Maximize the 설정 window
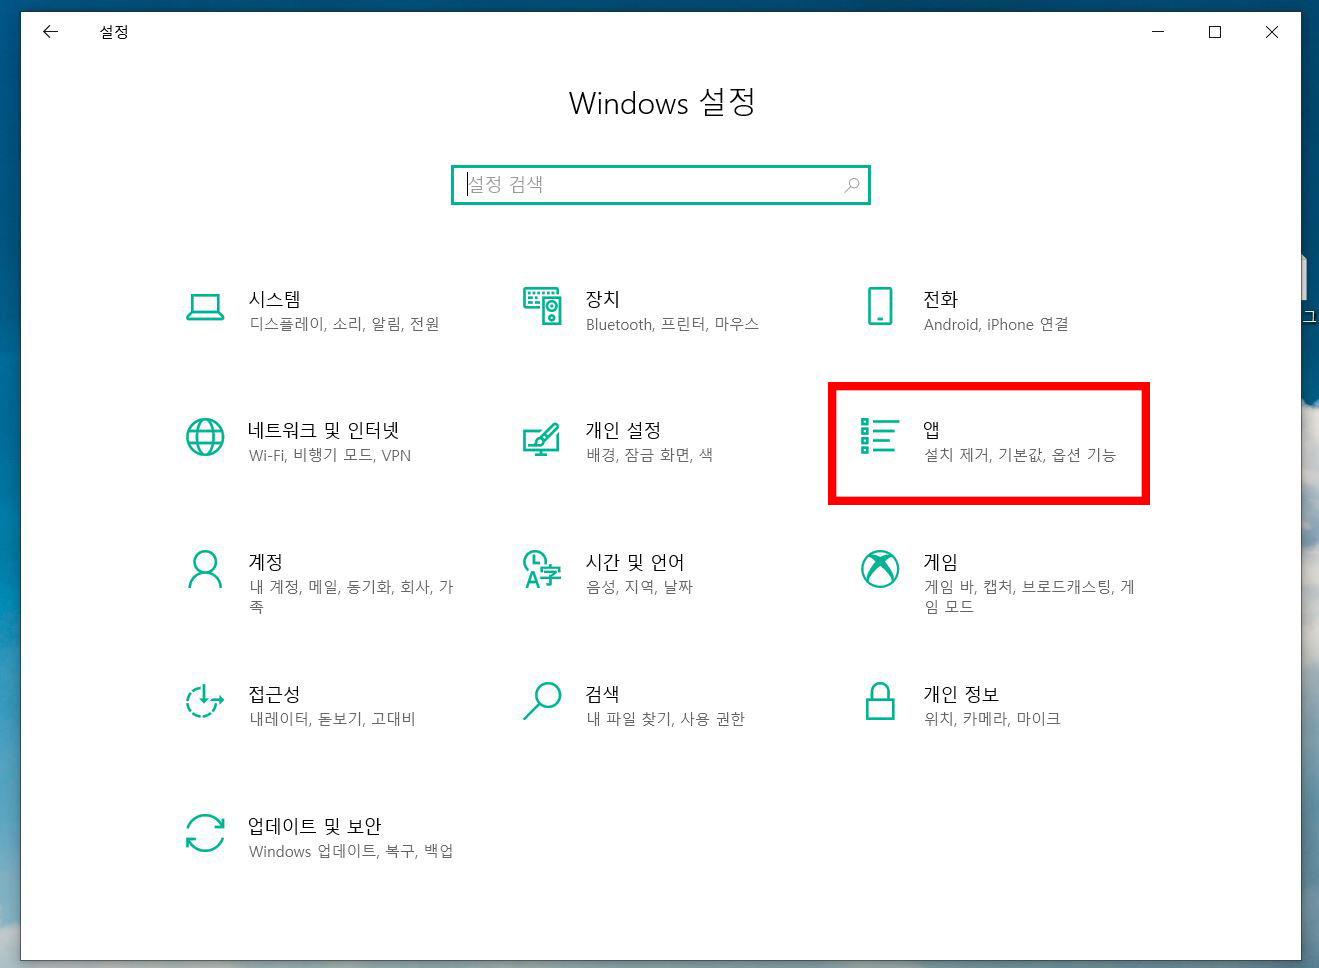The height and width of the screenshot is (968, 1319). pyautogui.click(x=1215, y=32)
